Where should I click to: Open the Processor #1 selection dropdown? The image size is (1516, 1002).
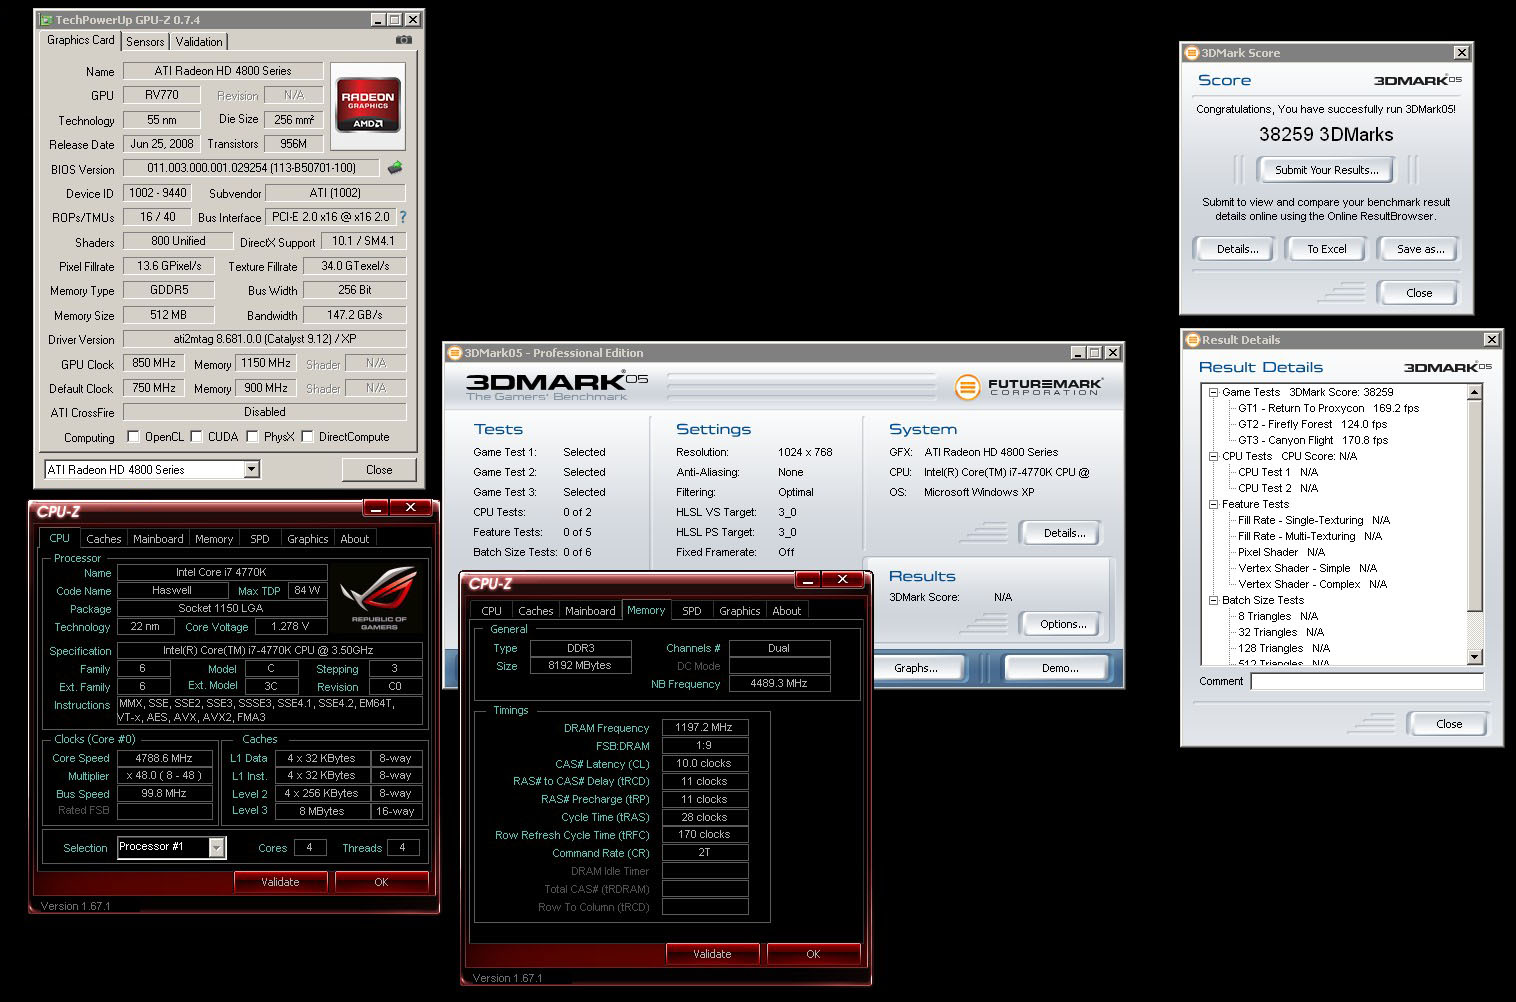(216, 847)
